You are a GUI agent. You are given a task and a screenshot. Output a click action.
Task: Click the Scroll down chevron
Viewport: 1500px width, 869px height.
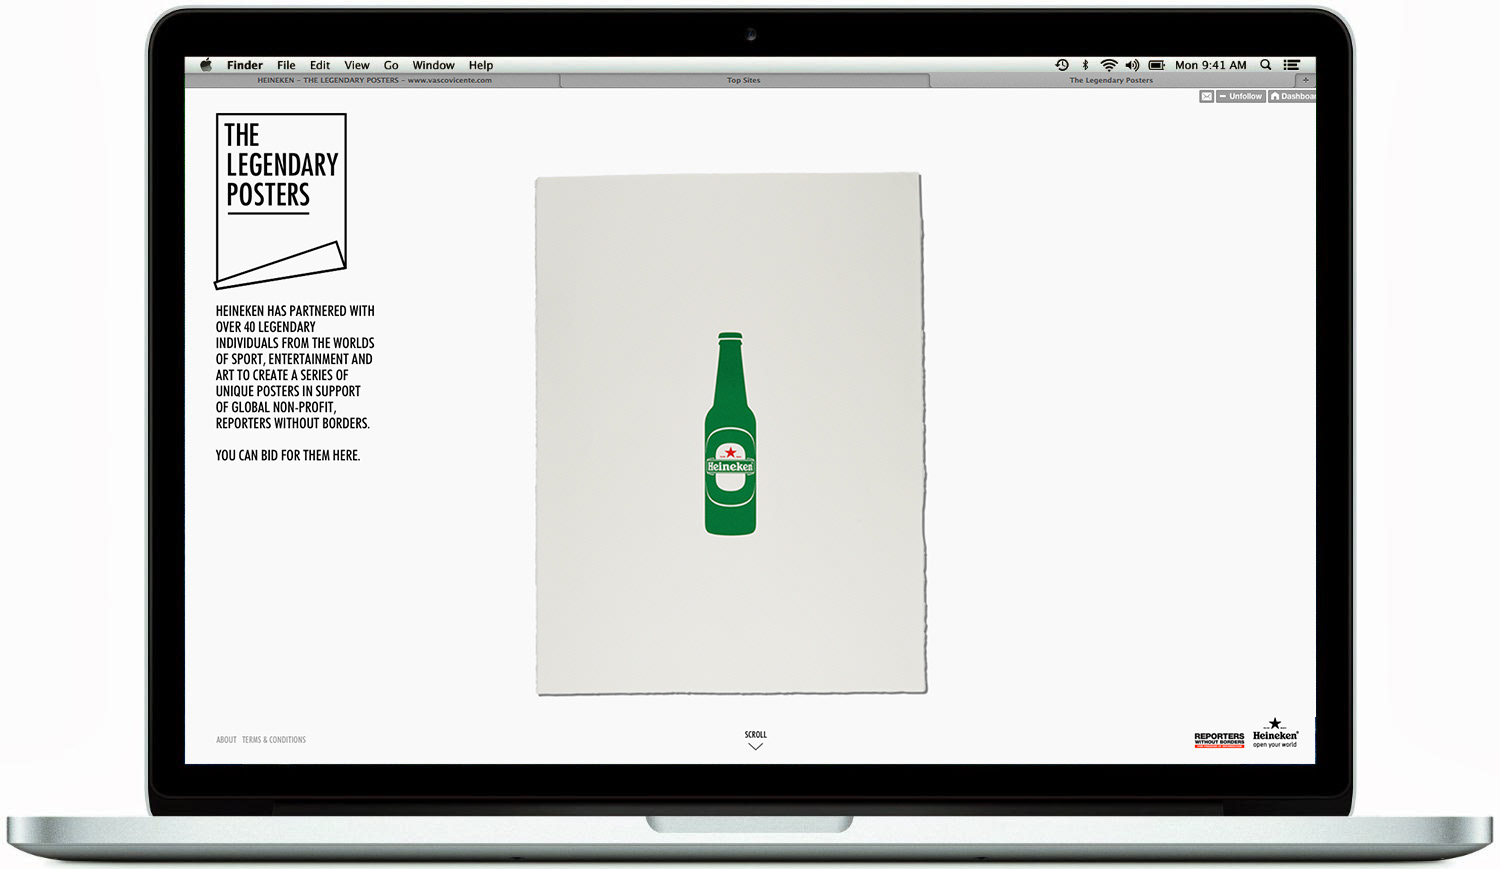tap(756, 746)
